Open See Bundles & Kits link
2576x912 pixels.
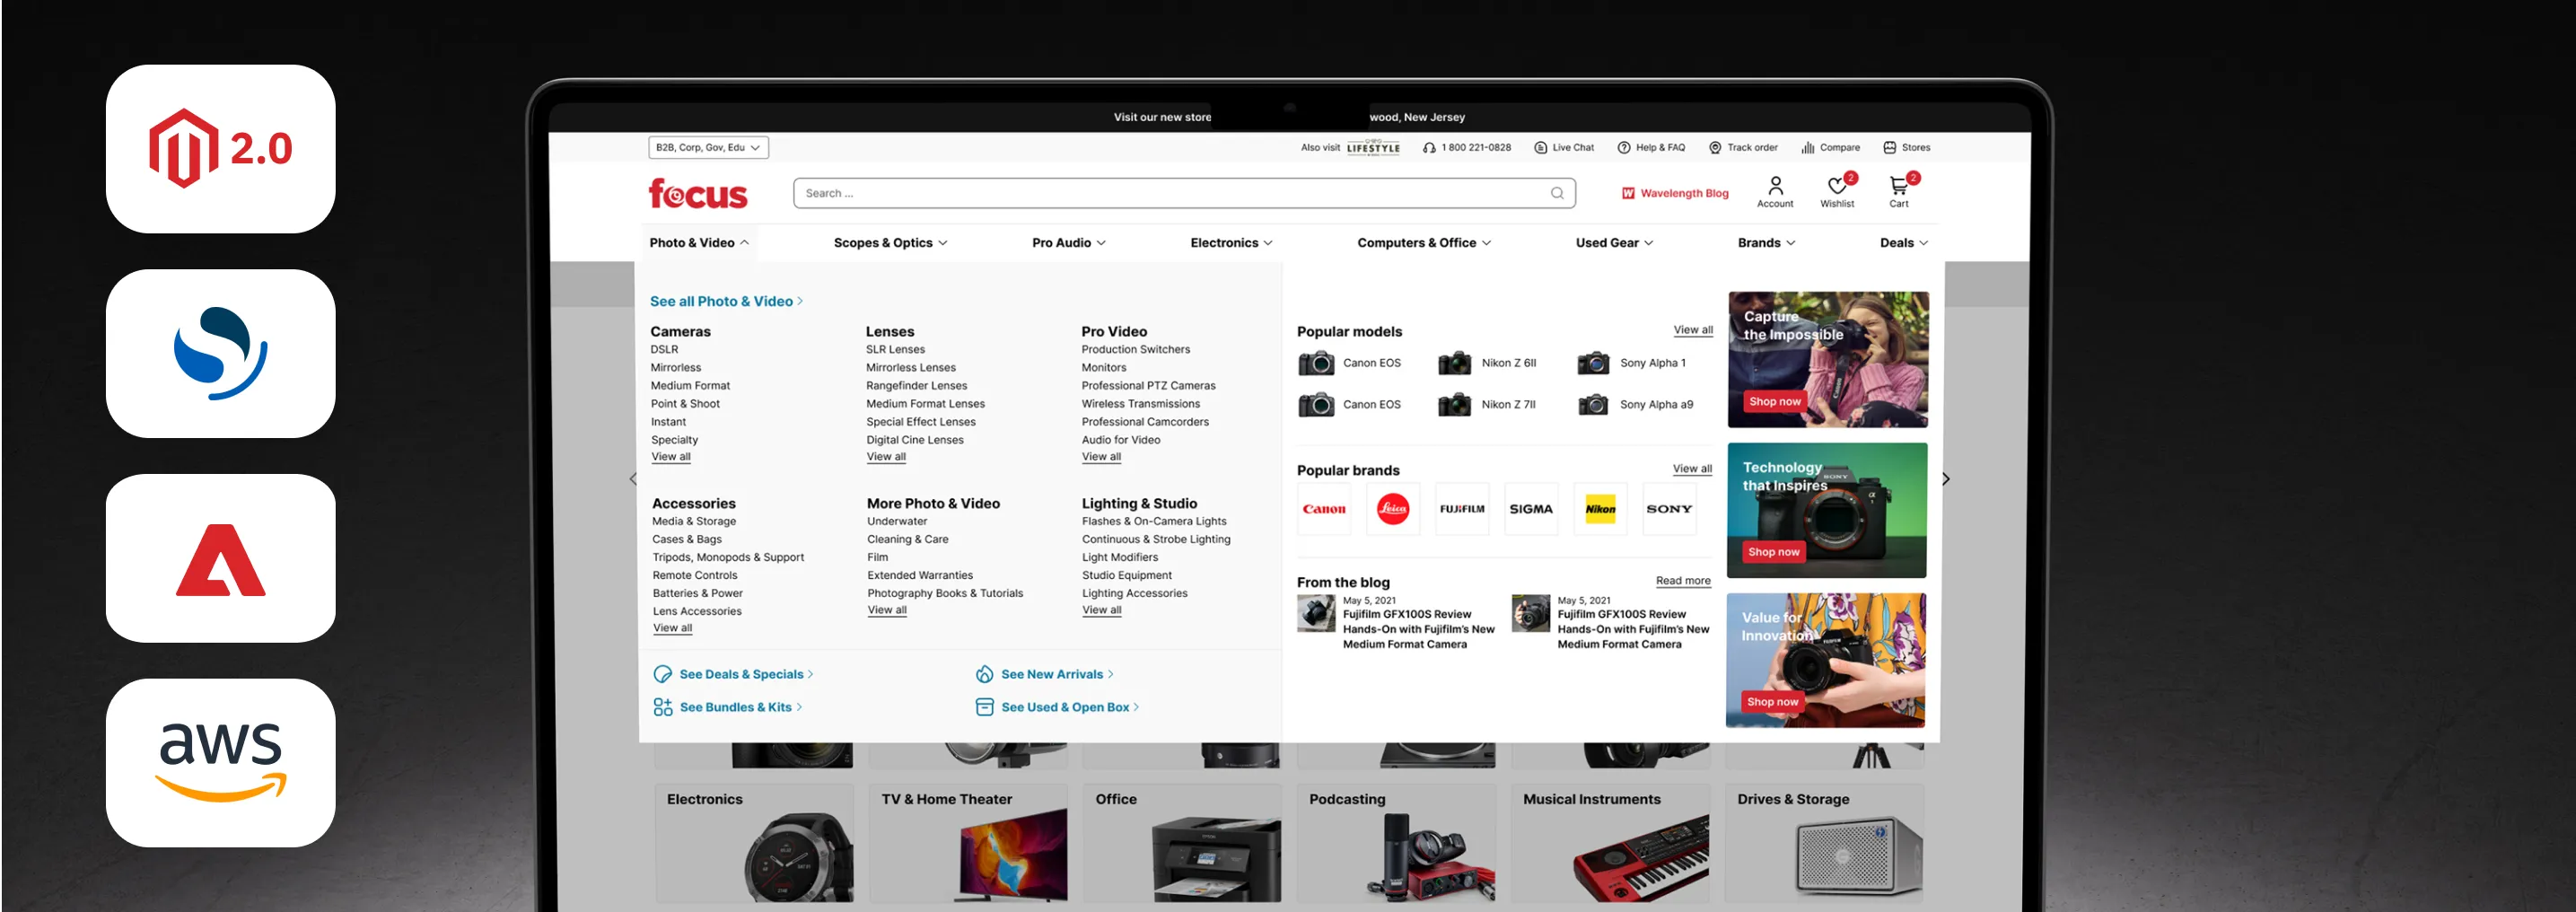point(728,707)
